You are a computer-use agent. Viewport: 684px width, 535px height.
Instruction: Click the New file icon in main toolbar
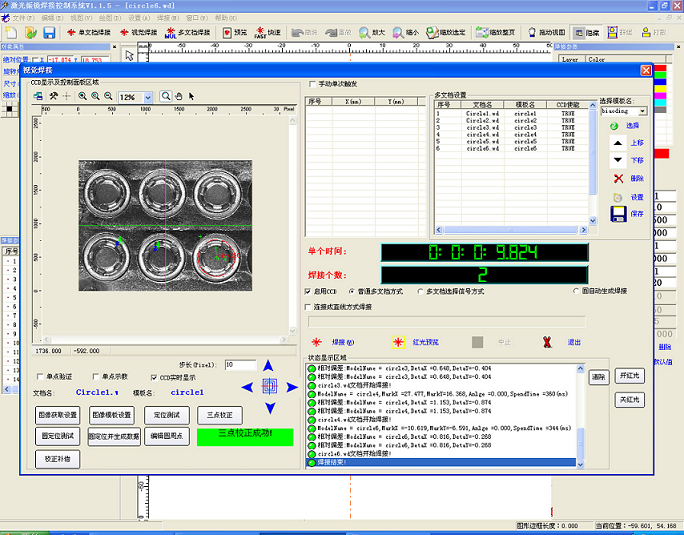tap(11, 33)
